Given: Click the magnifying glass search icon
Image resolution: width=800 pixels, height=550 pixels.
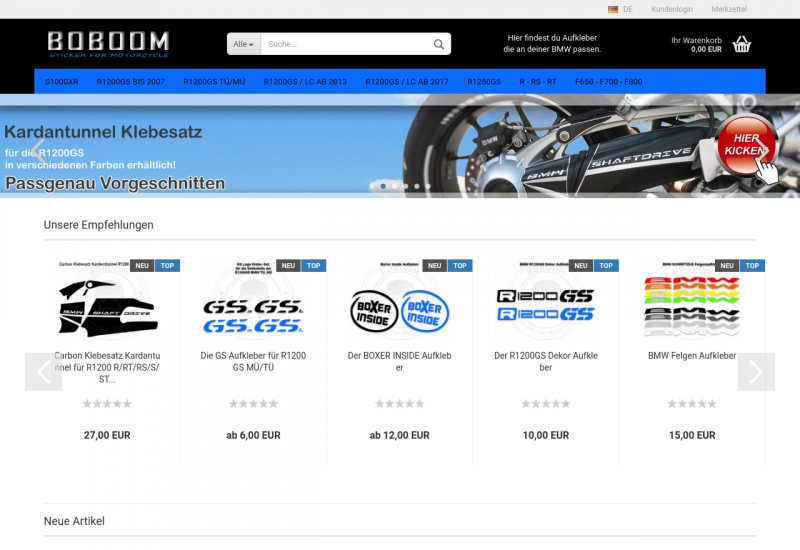Looking at the screenshot, I should pyautogui.click(x=438, y=44).
